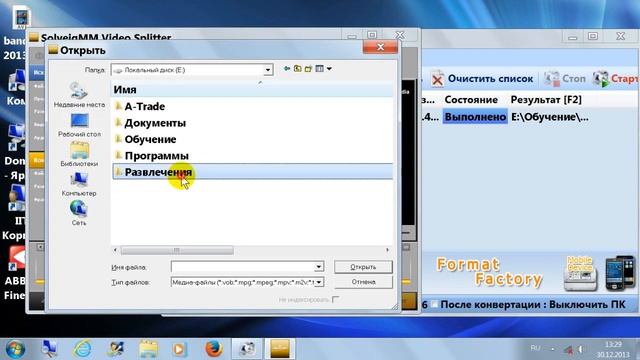Select the Документы folder
Screen dimensions: 640x360
[150, 123]
